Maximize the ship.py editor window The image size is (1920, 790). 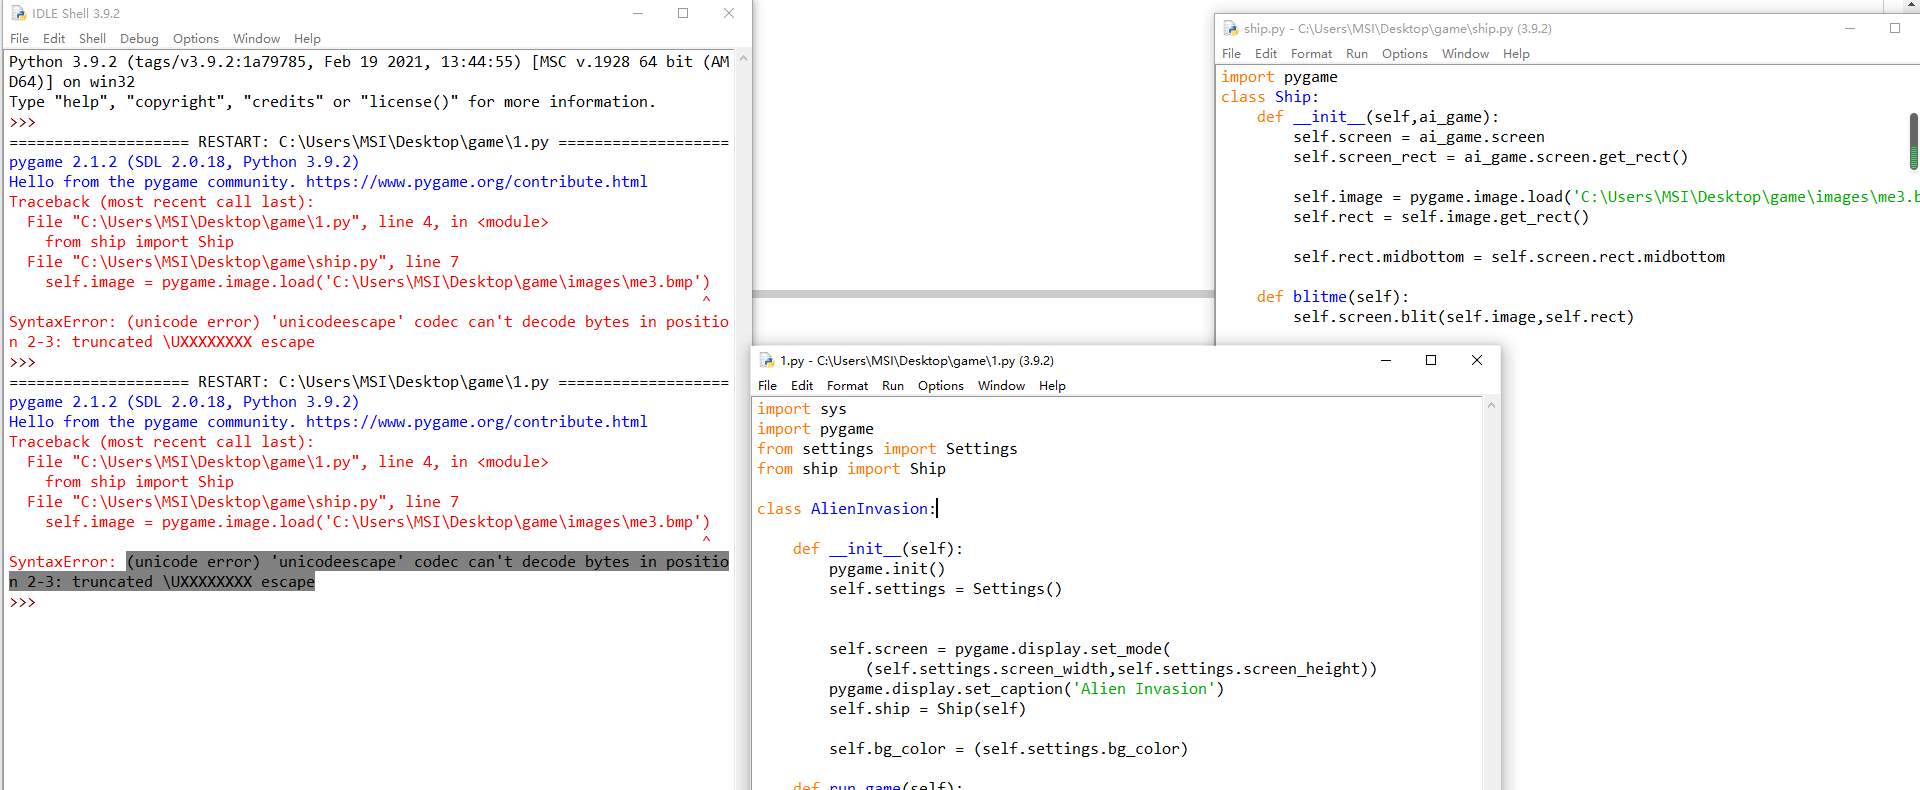pos(1895,28)
